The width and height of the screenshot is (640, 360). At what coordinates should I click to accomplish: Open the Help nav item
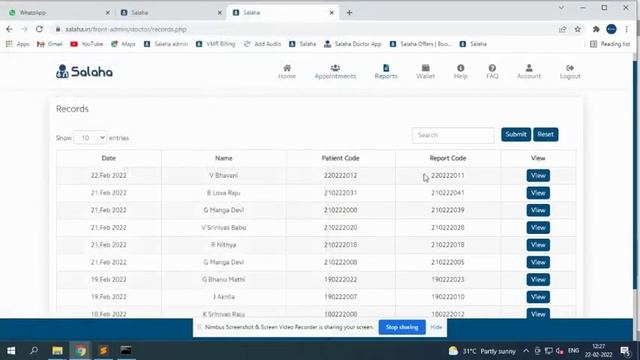pos(460,72)
